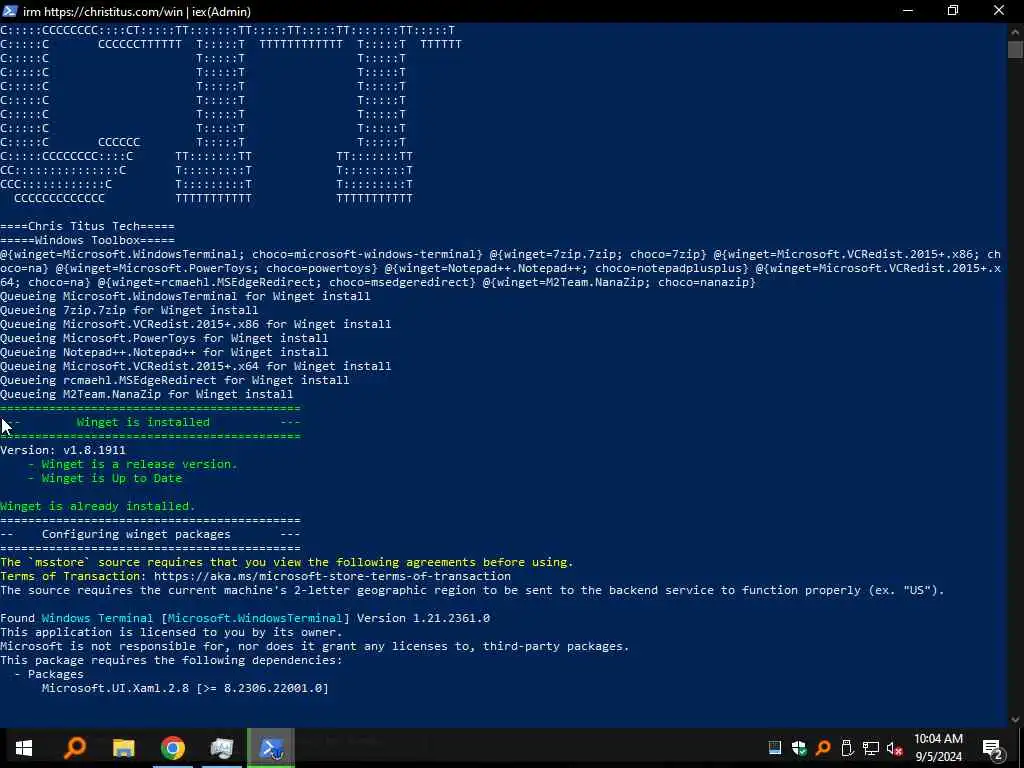The width and height of the screenshot is (1024, 768).
Task: Open File Explorer from the taskbar
Action: pos(123,748)
